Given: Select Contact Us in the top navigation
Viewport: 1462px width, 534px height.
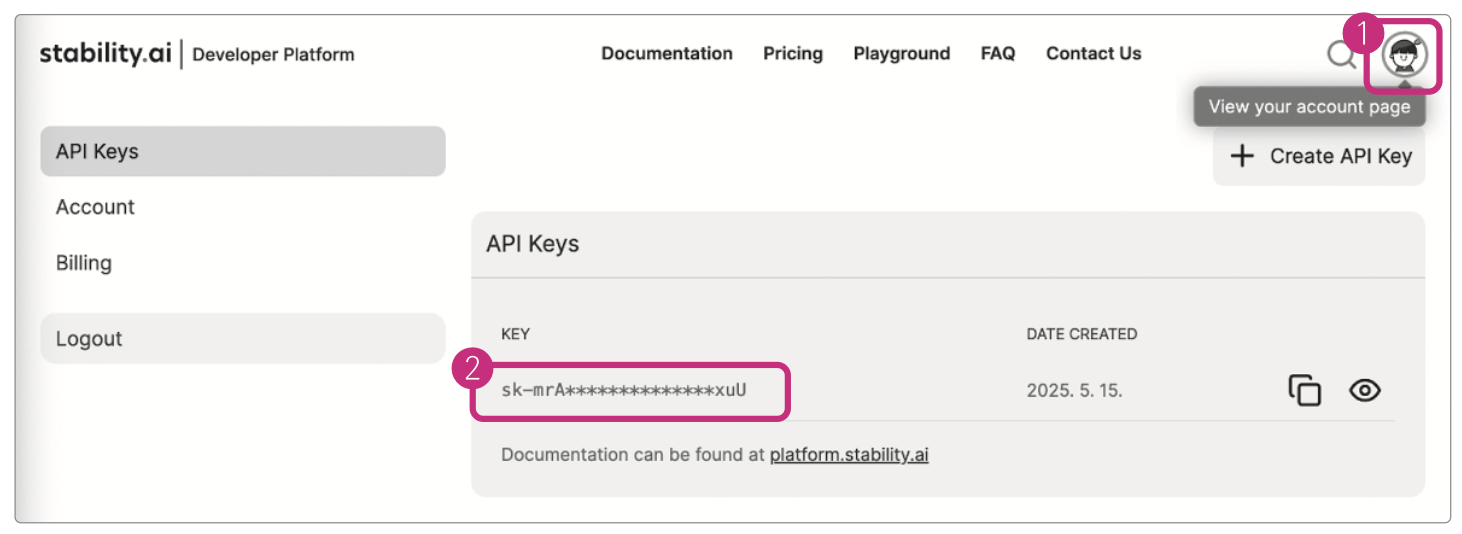Looking at the screenshot, I should point(1093,54).
